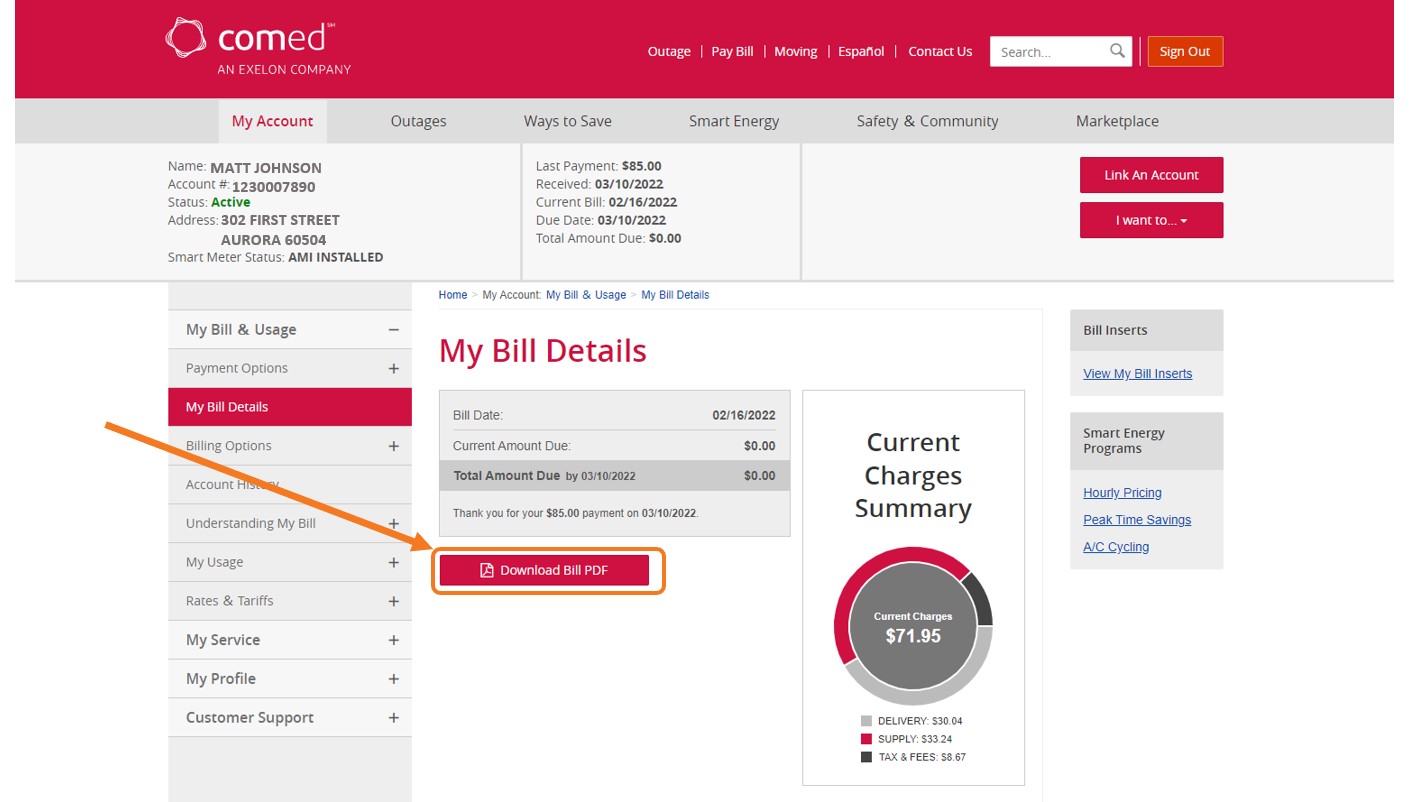Click the search magnifier icon
The height and width of the screenshot is (802, 1412).
click(1117, 51)
